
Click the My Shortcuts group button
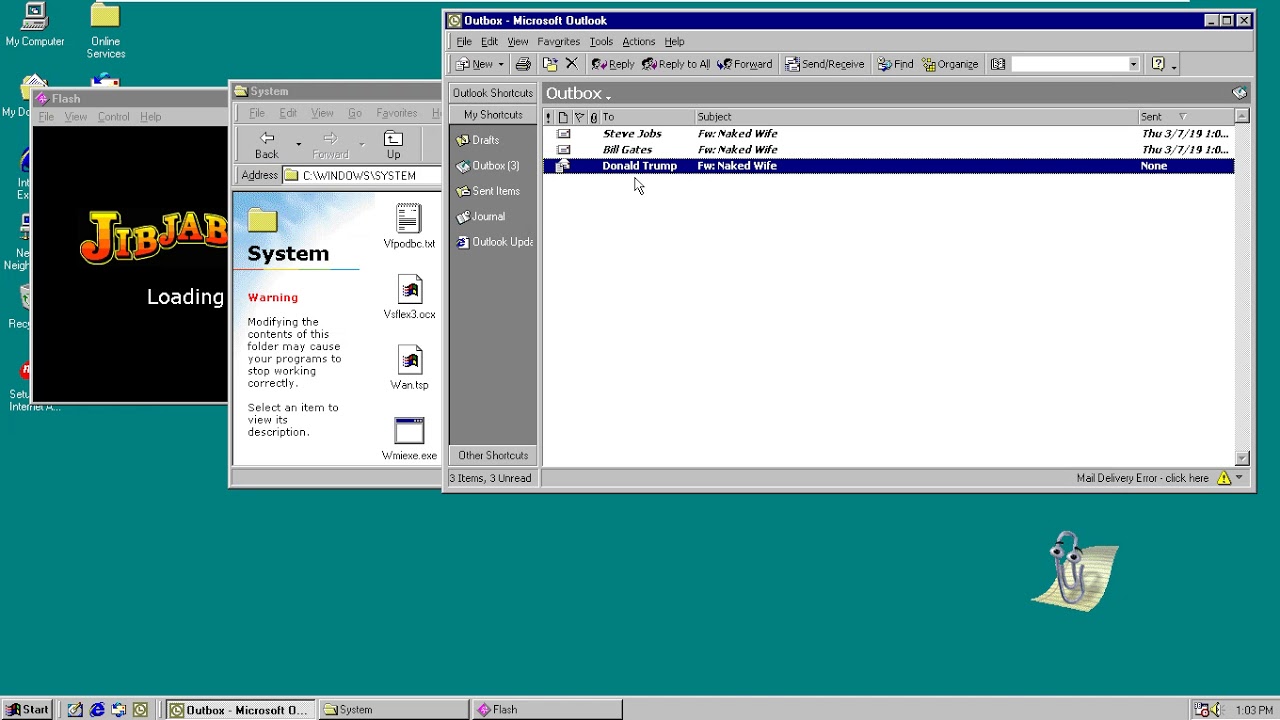coord(493,115)
